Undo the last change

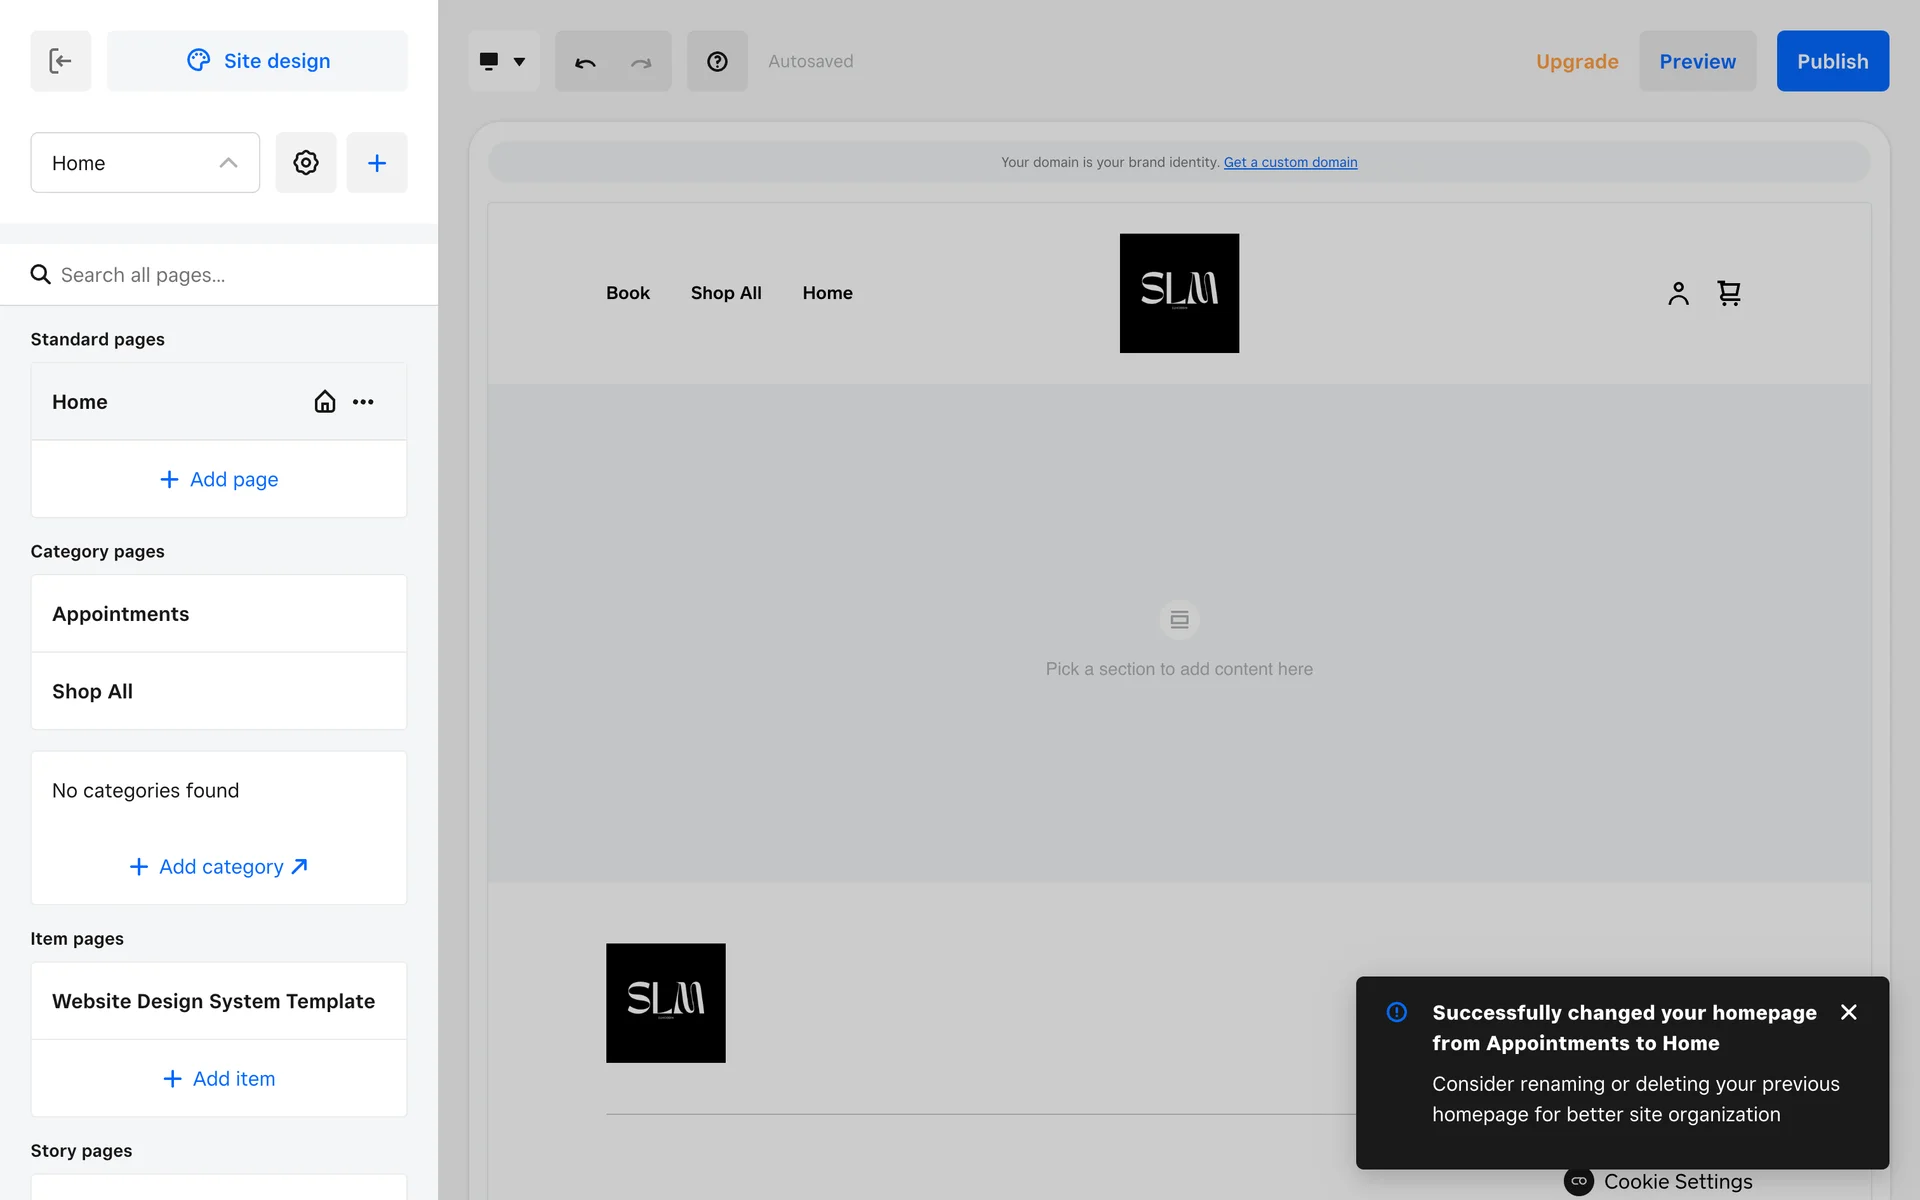tap(585, 61)
